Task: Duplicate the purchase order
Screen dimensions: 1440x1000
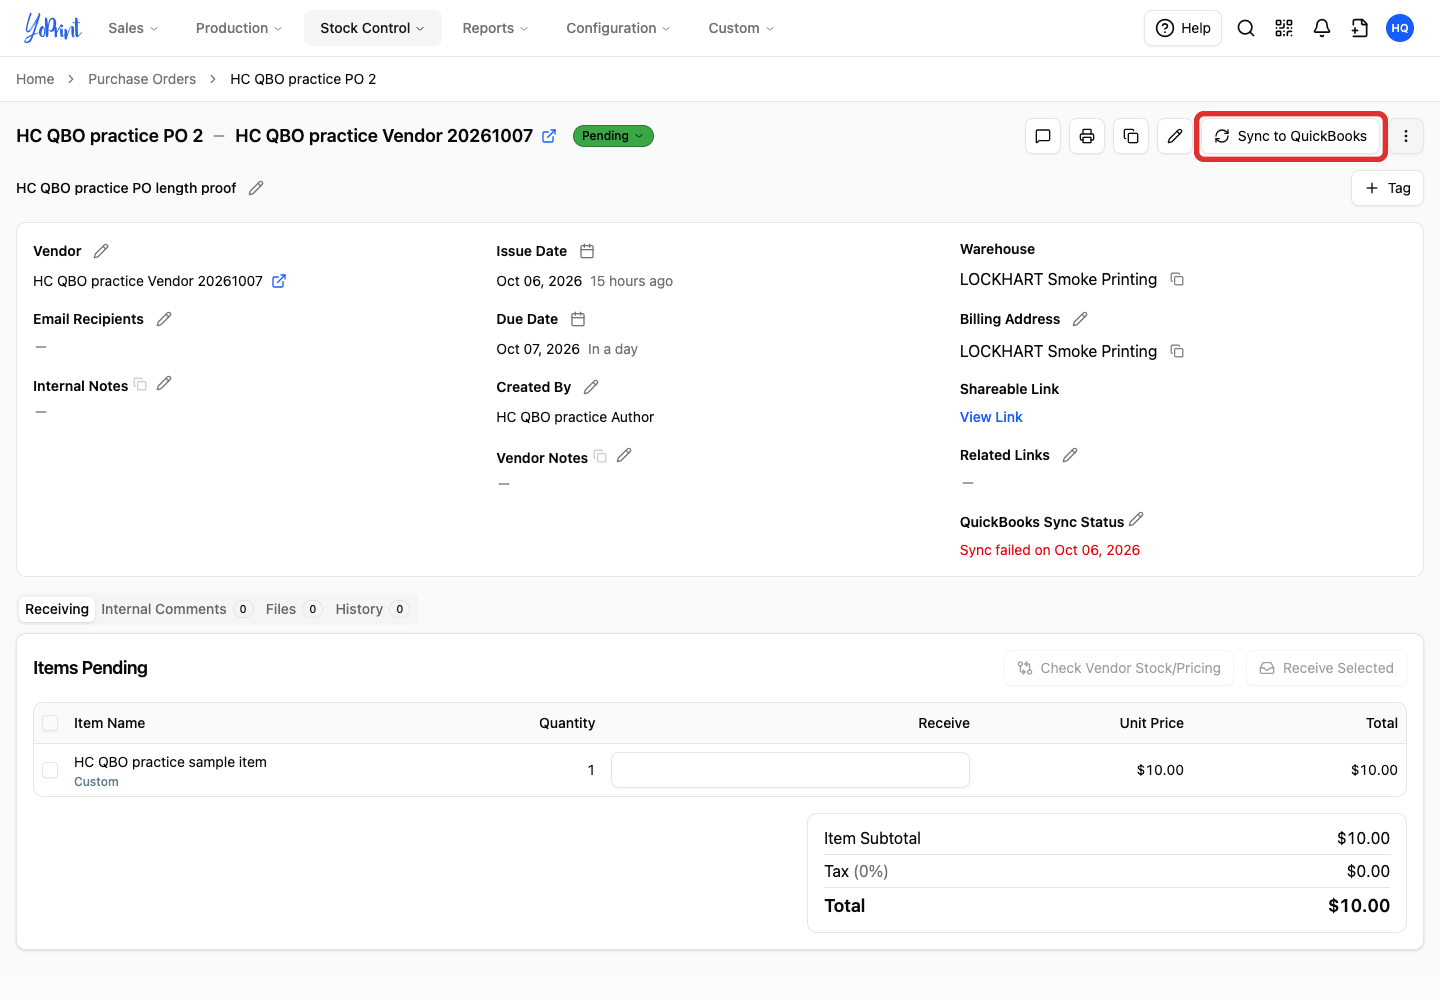Action: [1131, 136]
